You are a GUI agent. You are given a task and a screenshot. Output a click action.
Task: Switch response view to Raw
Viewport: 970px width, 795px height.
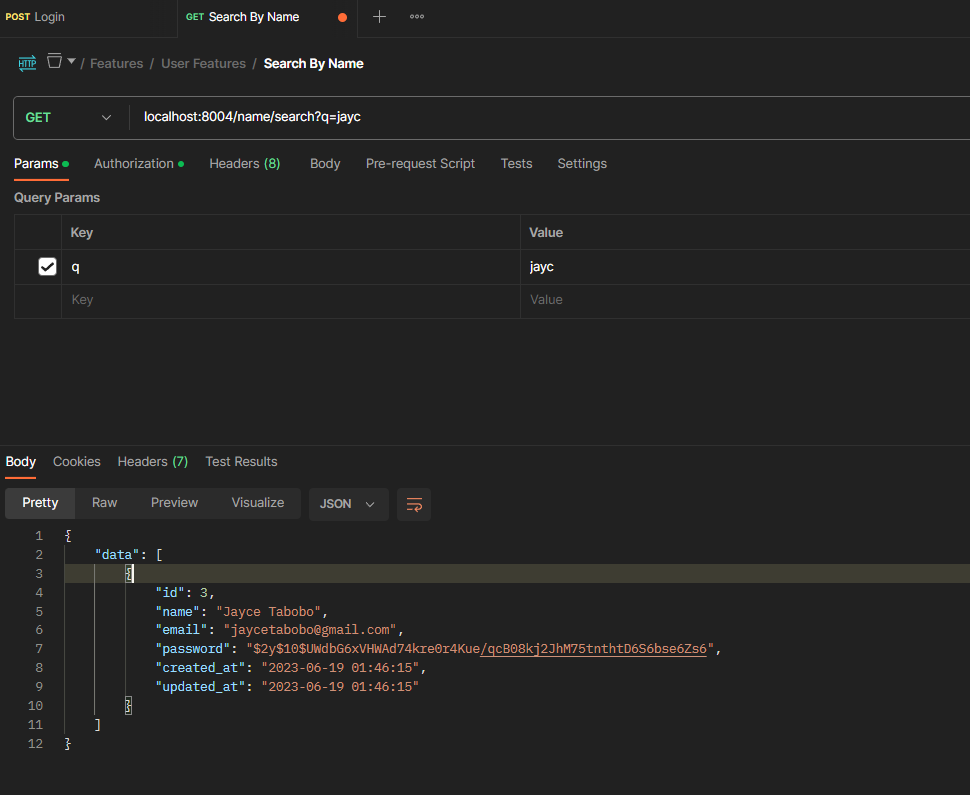pos(105,503)
